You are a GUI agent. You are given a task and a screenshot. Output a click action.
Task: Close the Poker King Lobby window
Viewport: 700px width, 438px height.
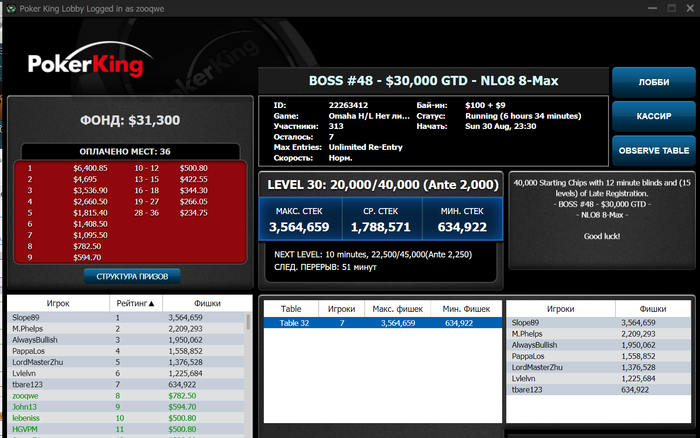click(690, 8)
